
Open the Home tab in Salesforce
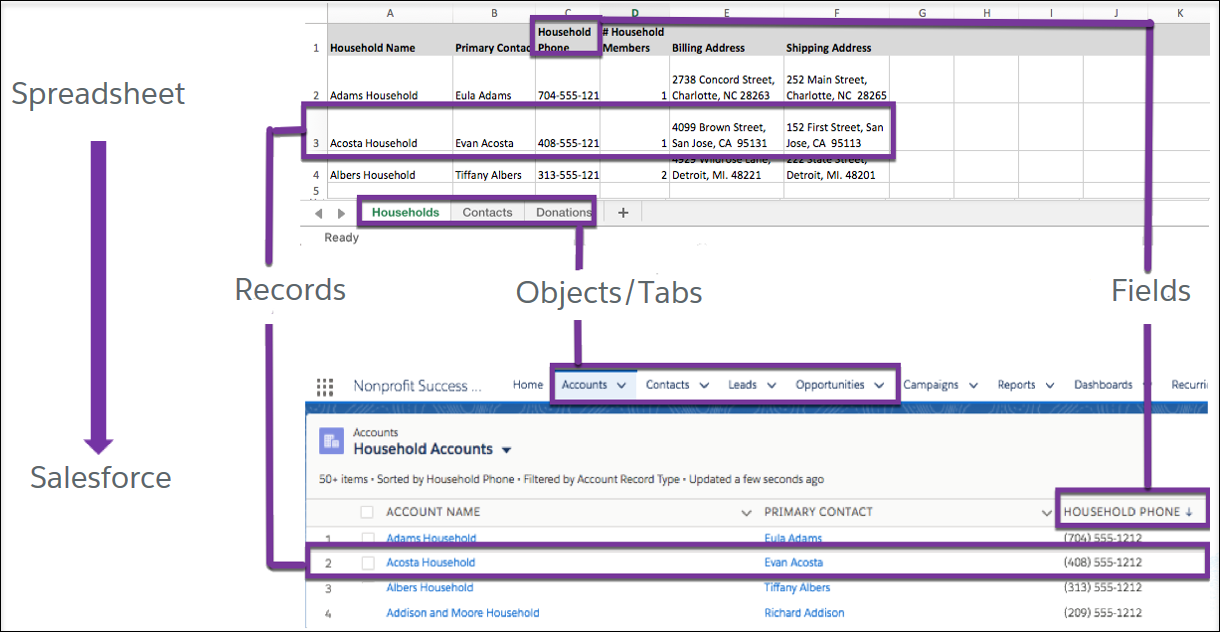coord(528,385)
